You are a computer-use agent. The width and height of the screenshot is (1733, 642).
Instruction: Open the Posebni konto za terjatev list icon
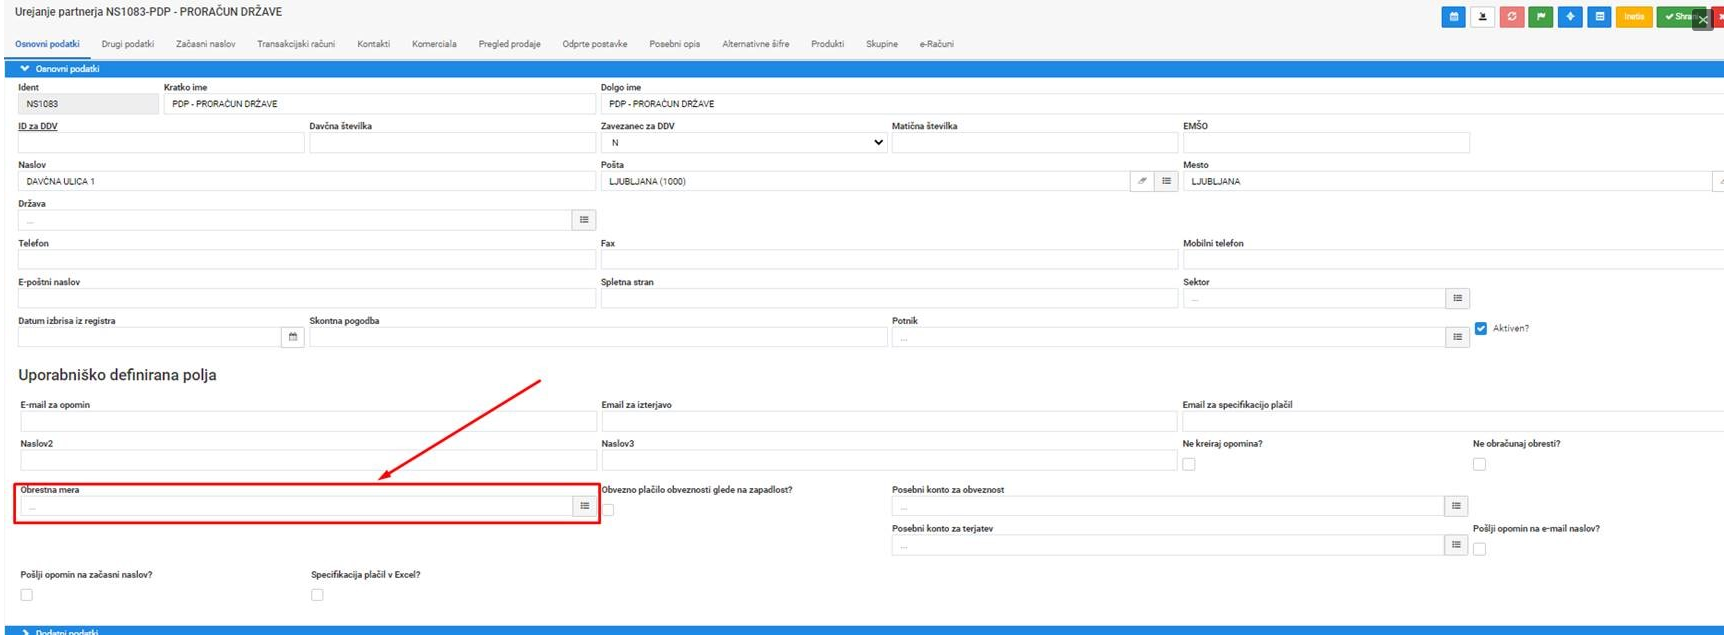coord(1456,545)
